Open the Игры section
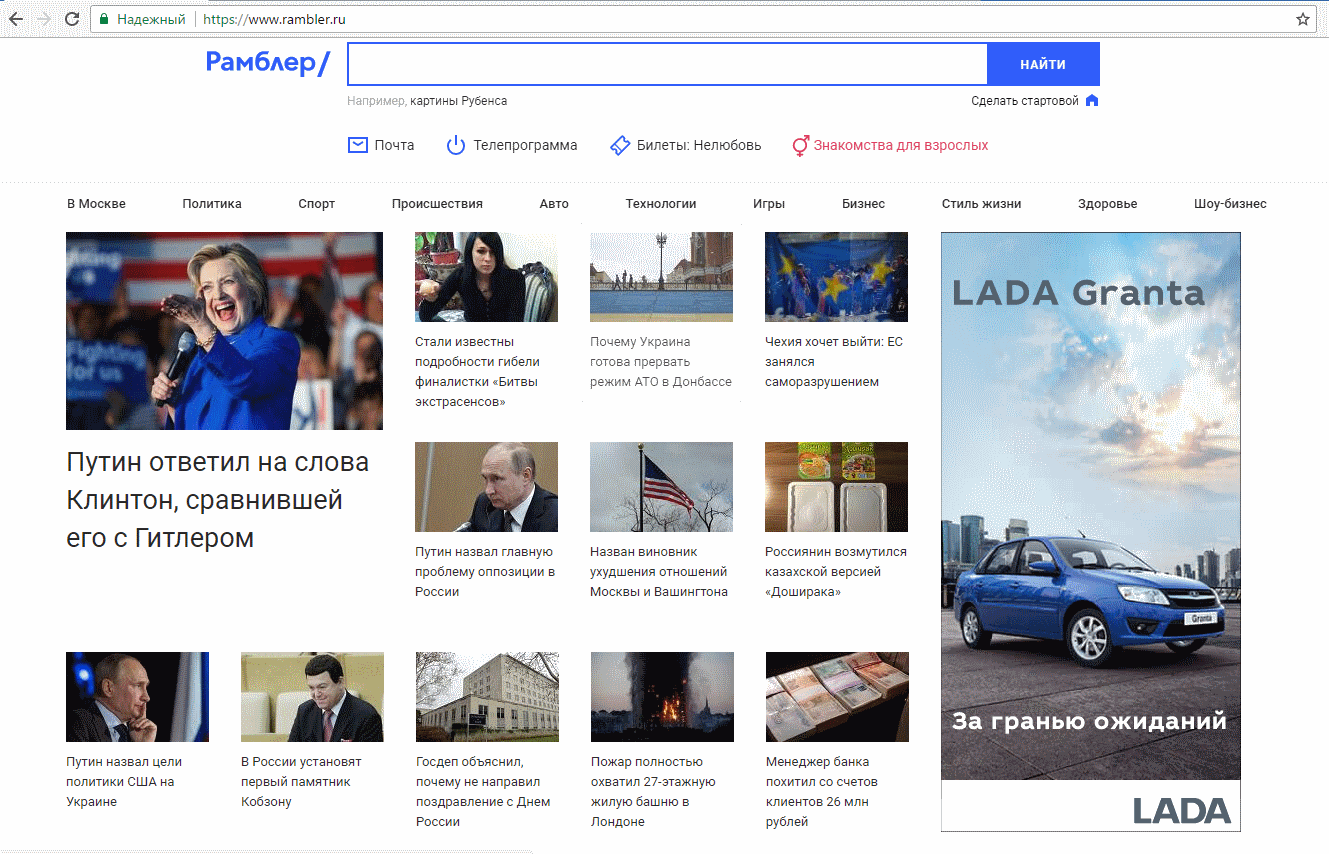Viewport: 1329px width, 854px height. (x=769, y=203)
